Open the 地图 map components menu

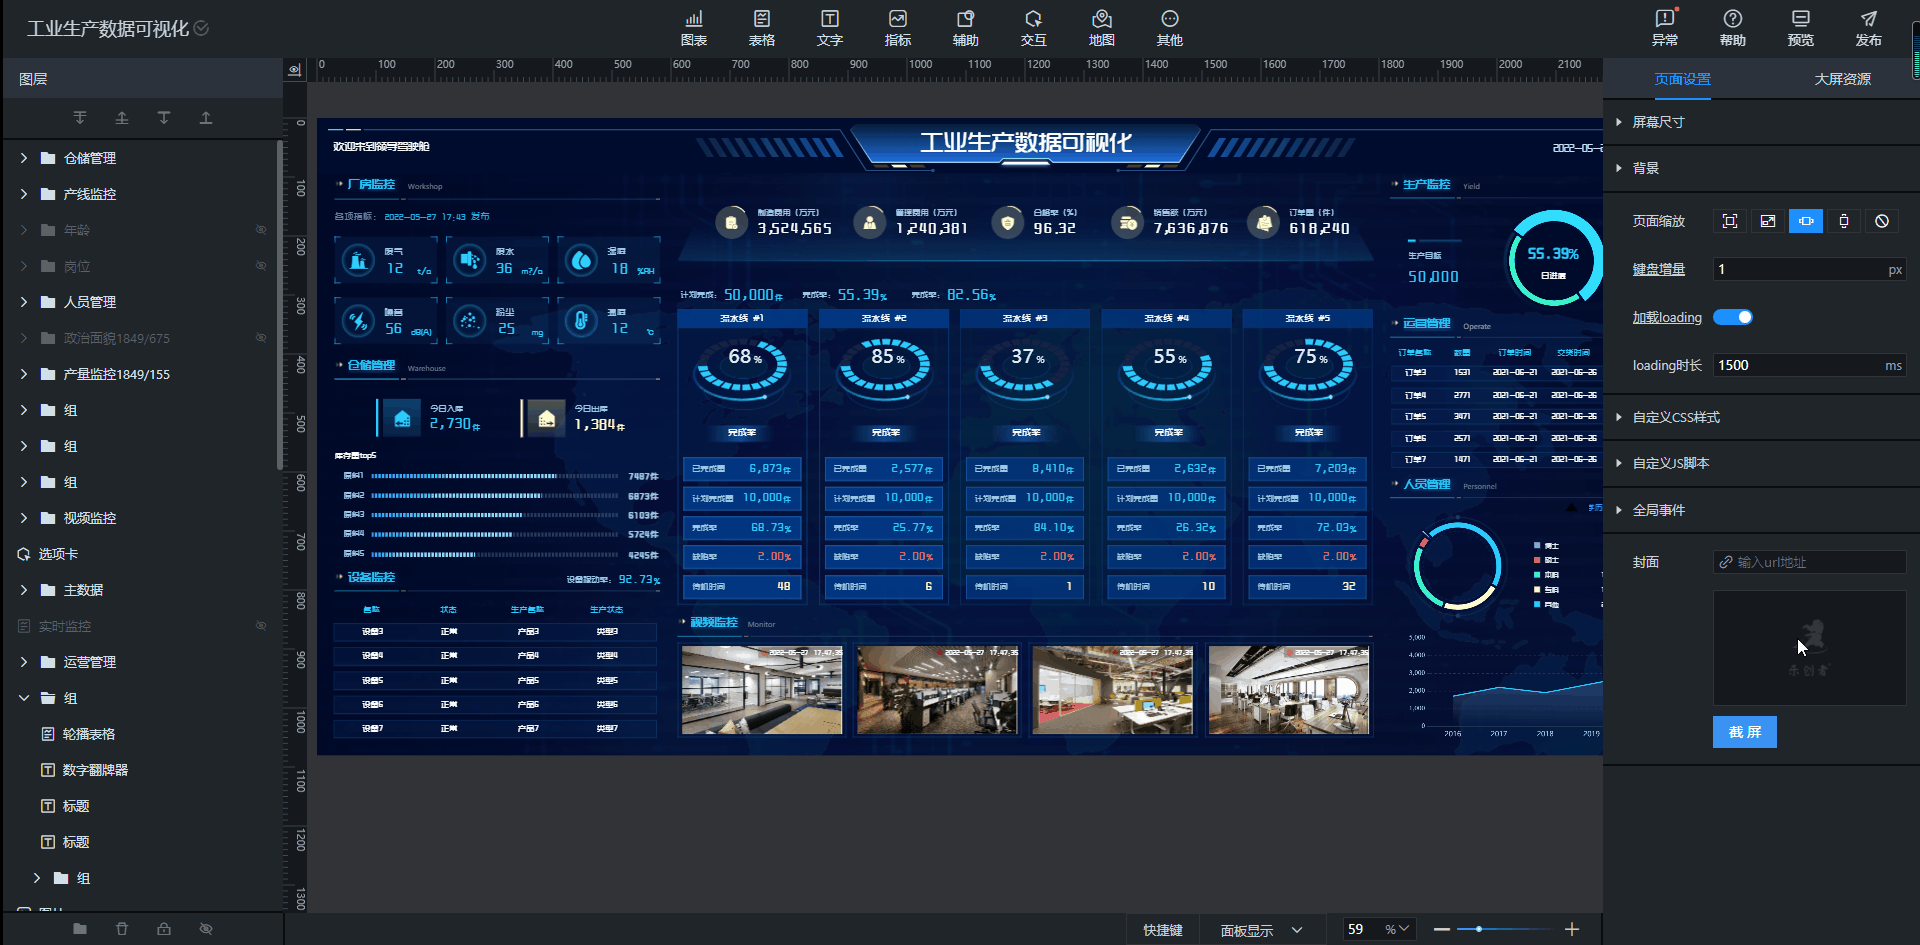[1101, 28]
